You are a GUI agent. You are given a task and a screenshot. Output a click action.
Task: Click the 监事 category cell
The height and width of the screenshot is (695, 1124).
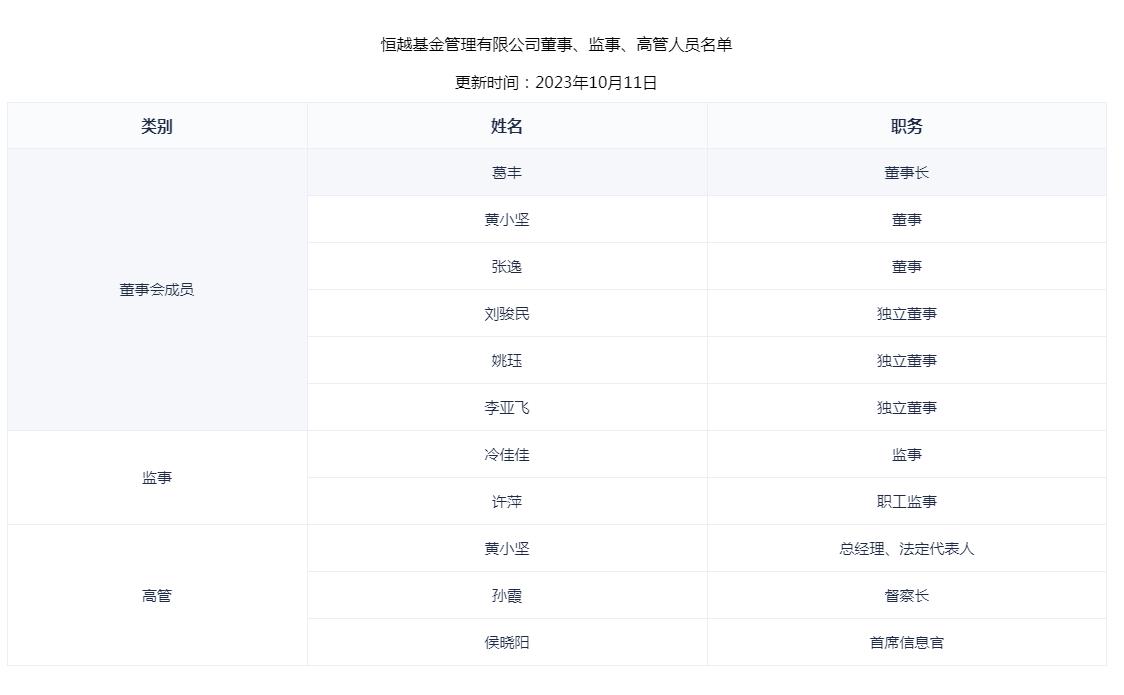157,477
